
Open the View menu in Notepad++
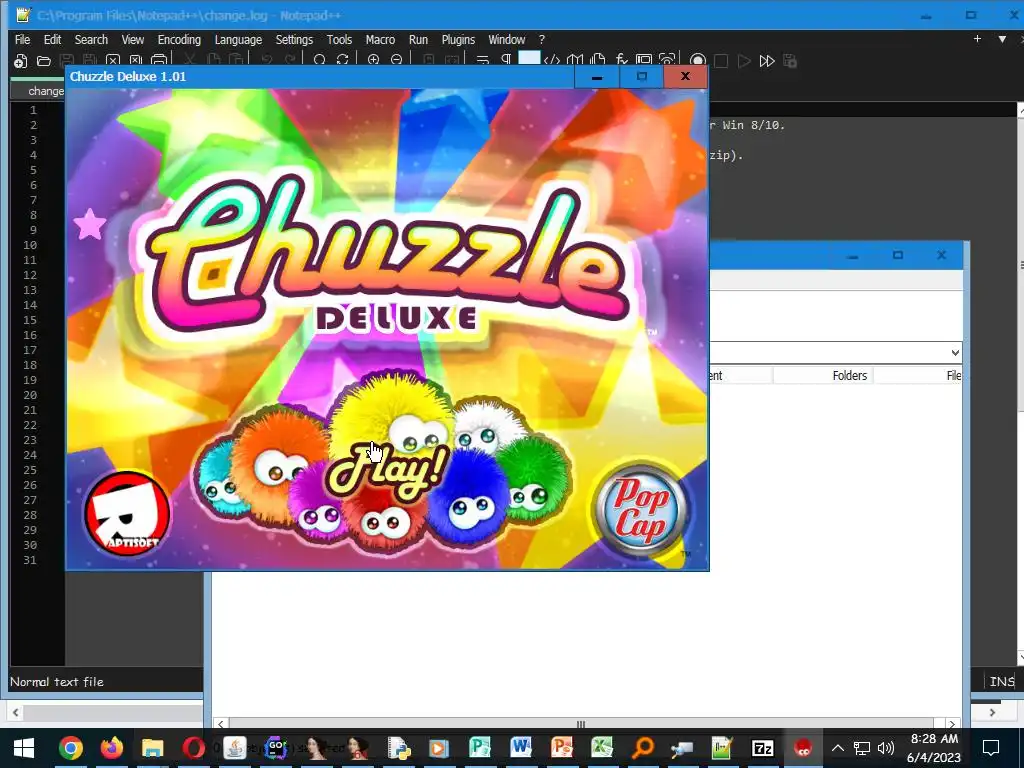click(x=133, y=40)
